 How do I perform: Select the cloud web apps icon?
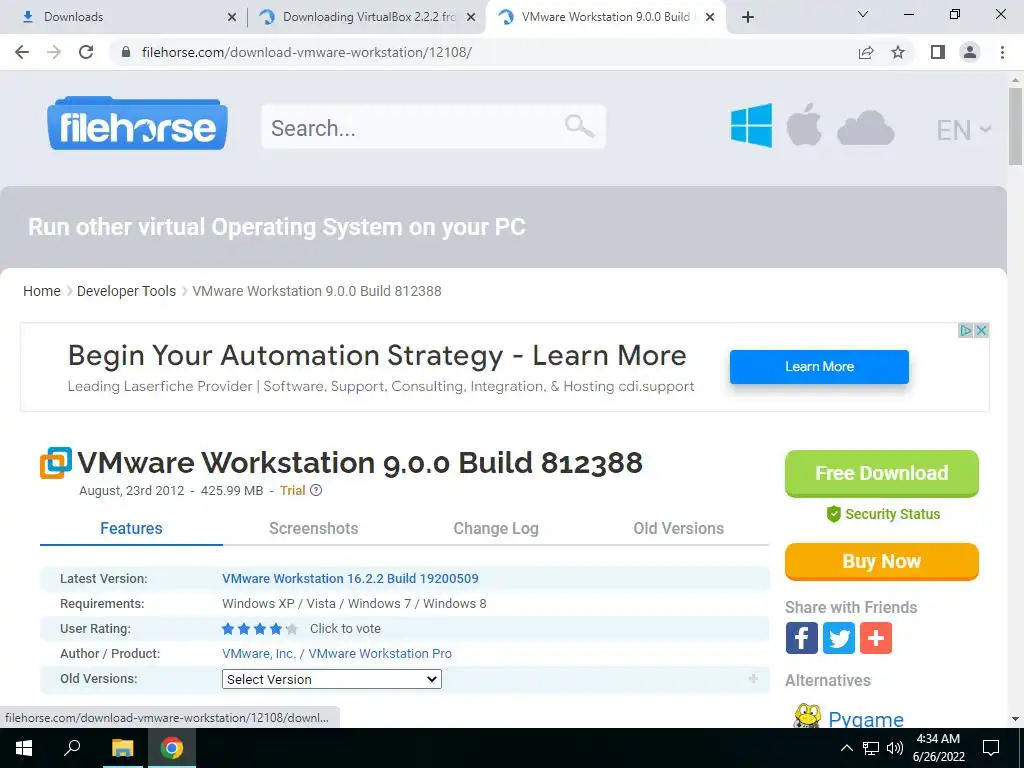point(865,128)
